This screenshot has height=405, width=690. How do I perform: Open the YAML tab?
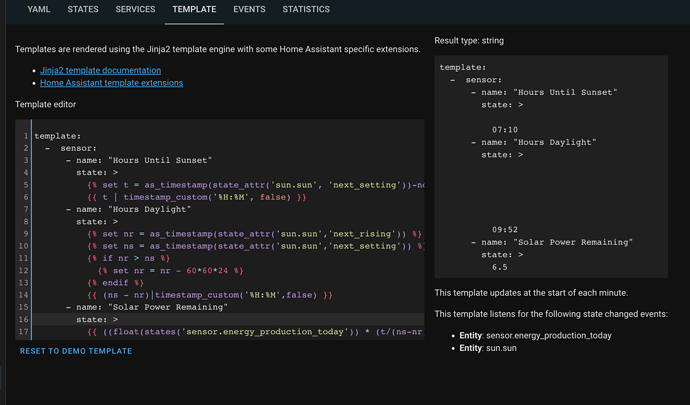pyautogui.click(x=39, y=9)
